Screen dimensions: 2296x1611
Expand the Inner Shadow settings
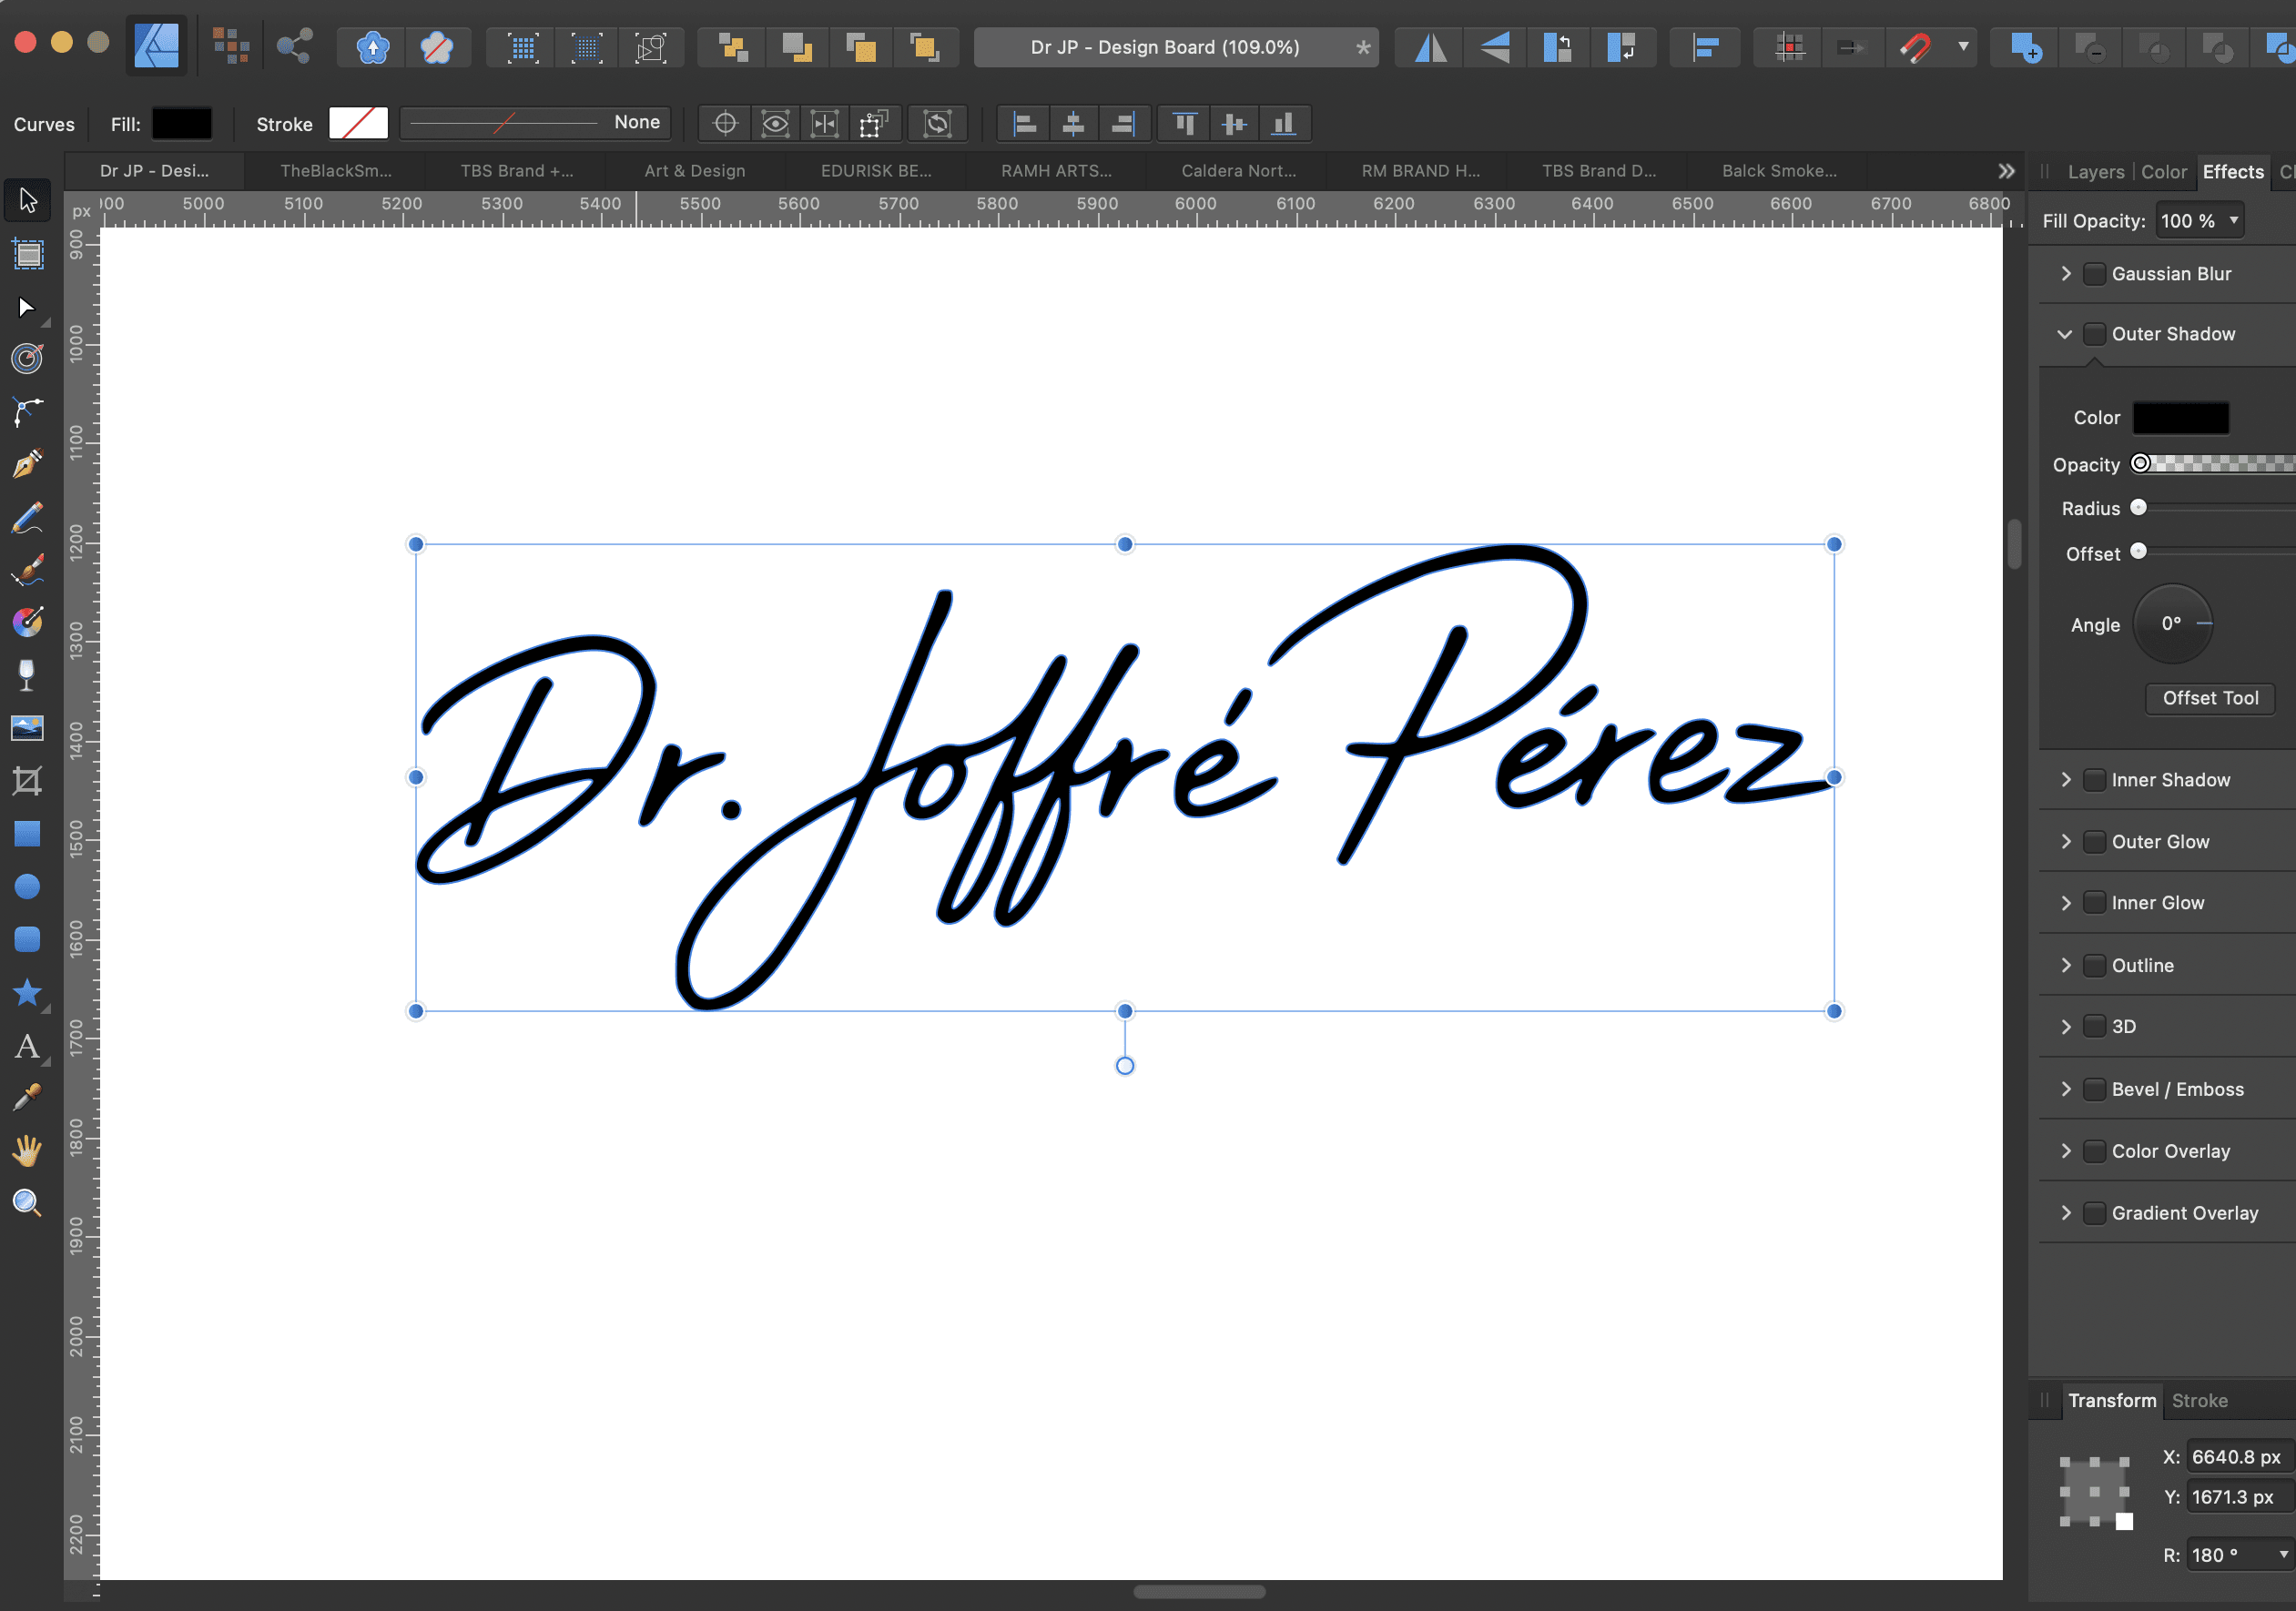[2066, 780]
